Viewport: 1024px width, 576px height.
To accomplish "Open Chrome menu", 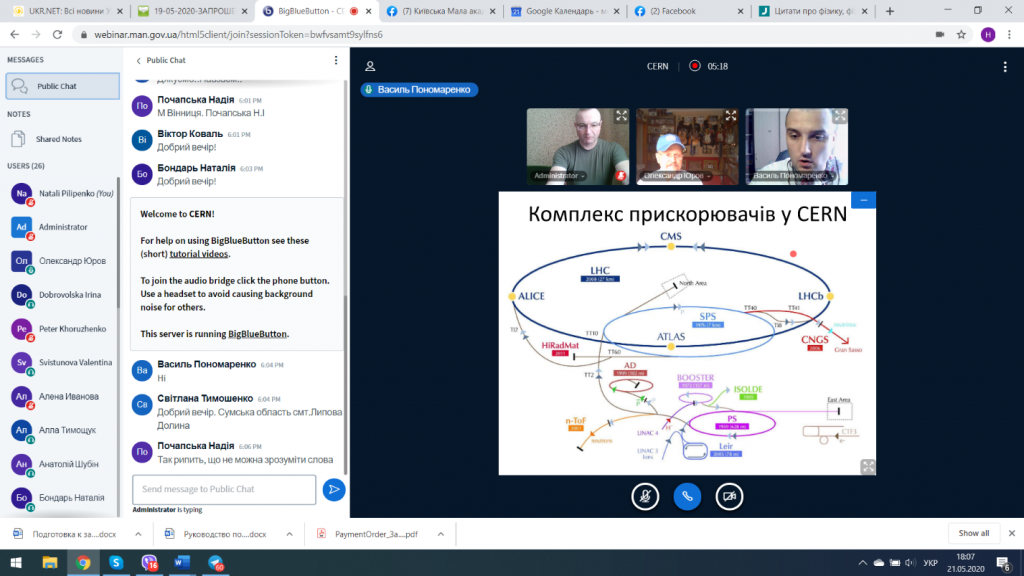I will tap(1010, 35).
